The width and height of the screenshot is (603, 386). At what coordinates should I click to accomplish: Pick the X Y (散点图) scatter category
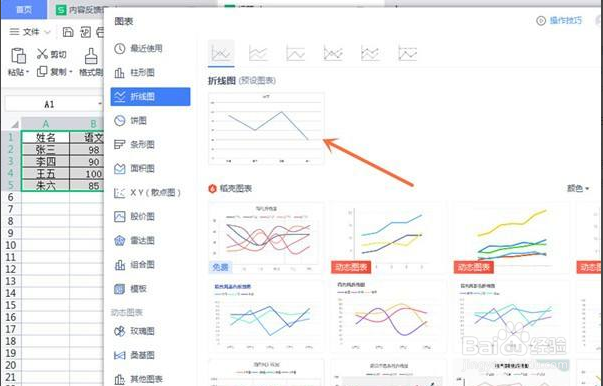147,193
